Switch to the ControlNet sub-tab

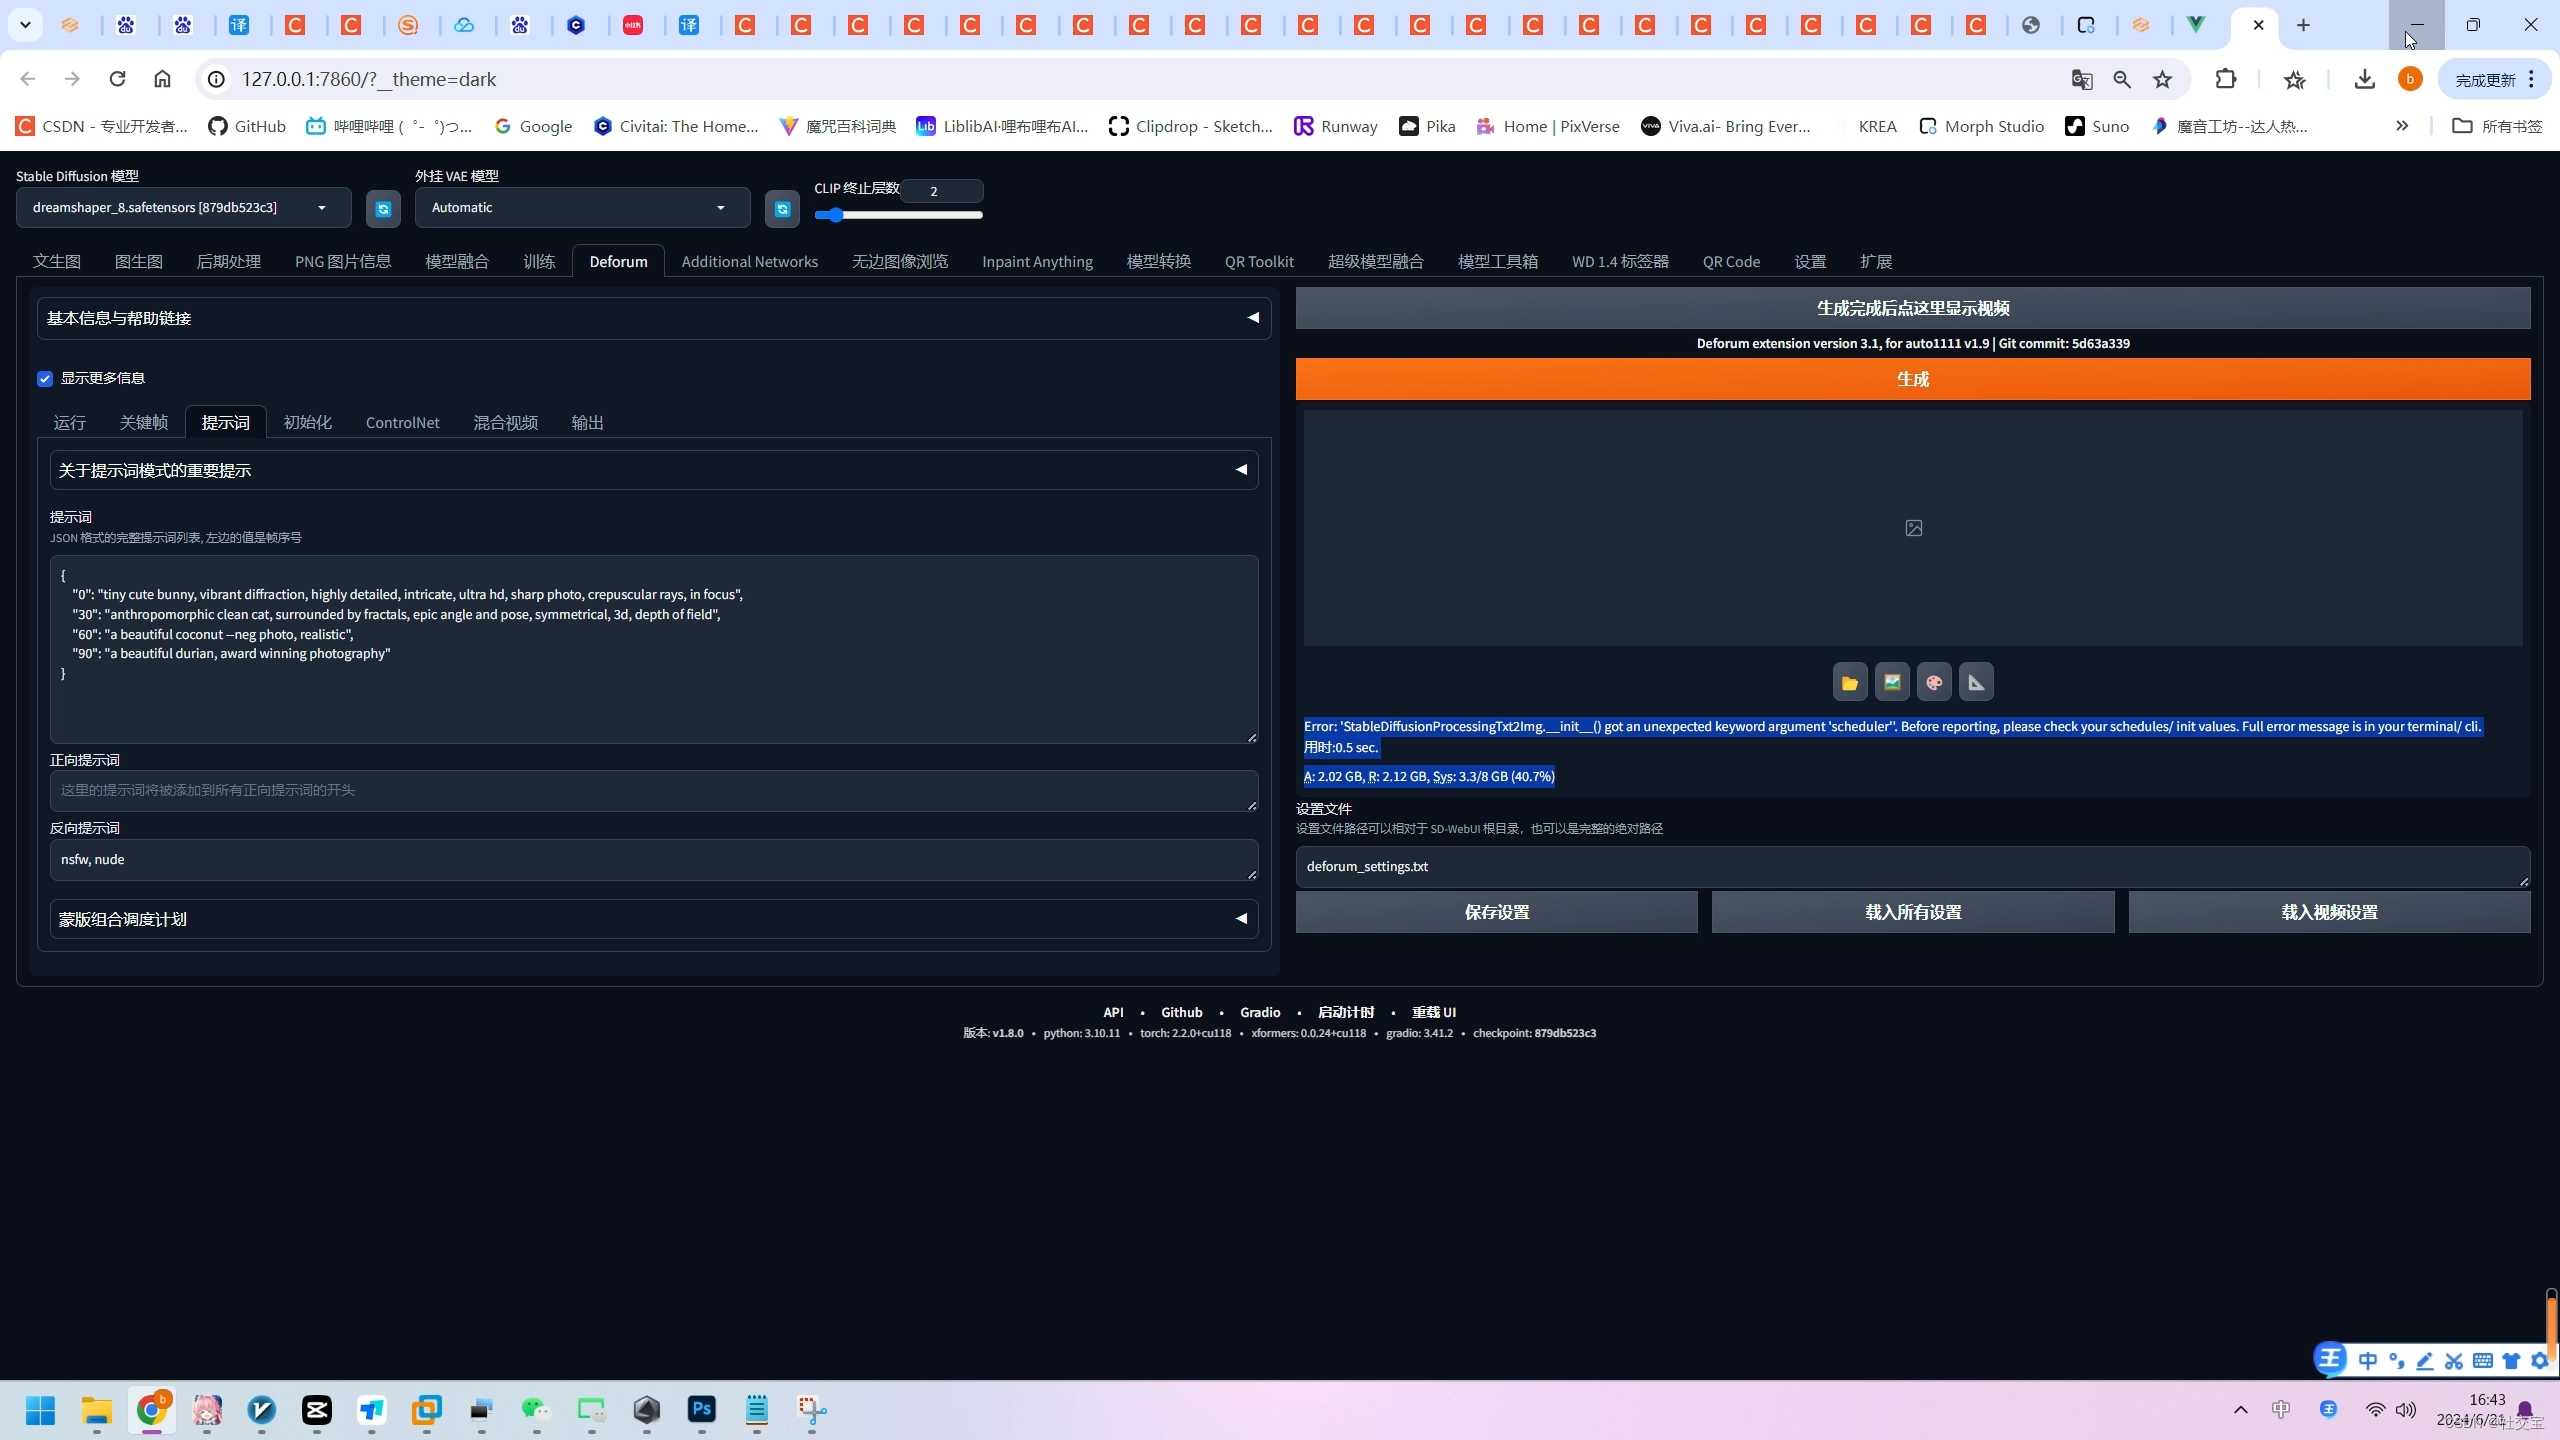coord(402,423)
